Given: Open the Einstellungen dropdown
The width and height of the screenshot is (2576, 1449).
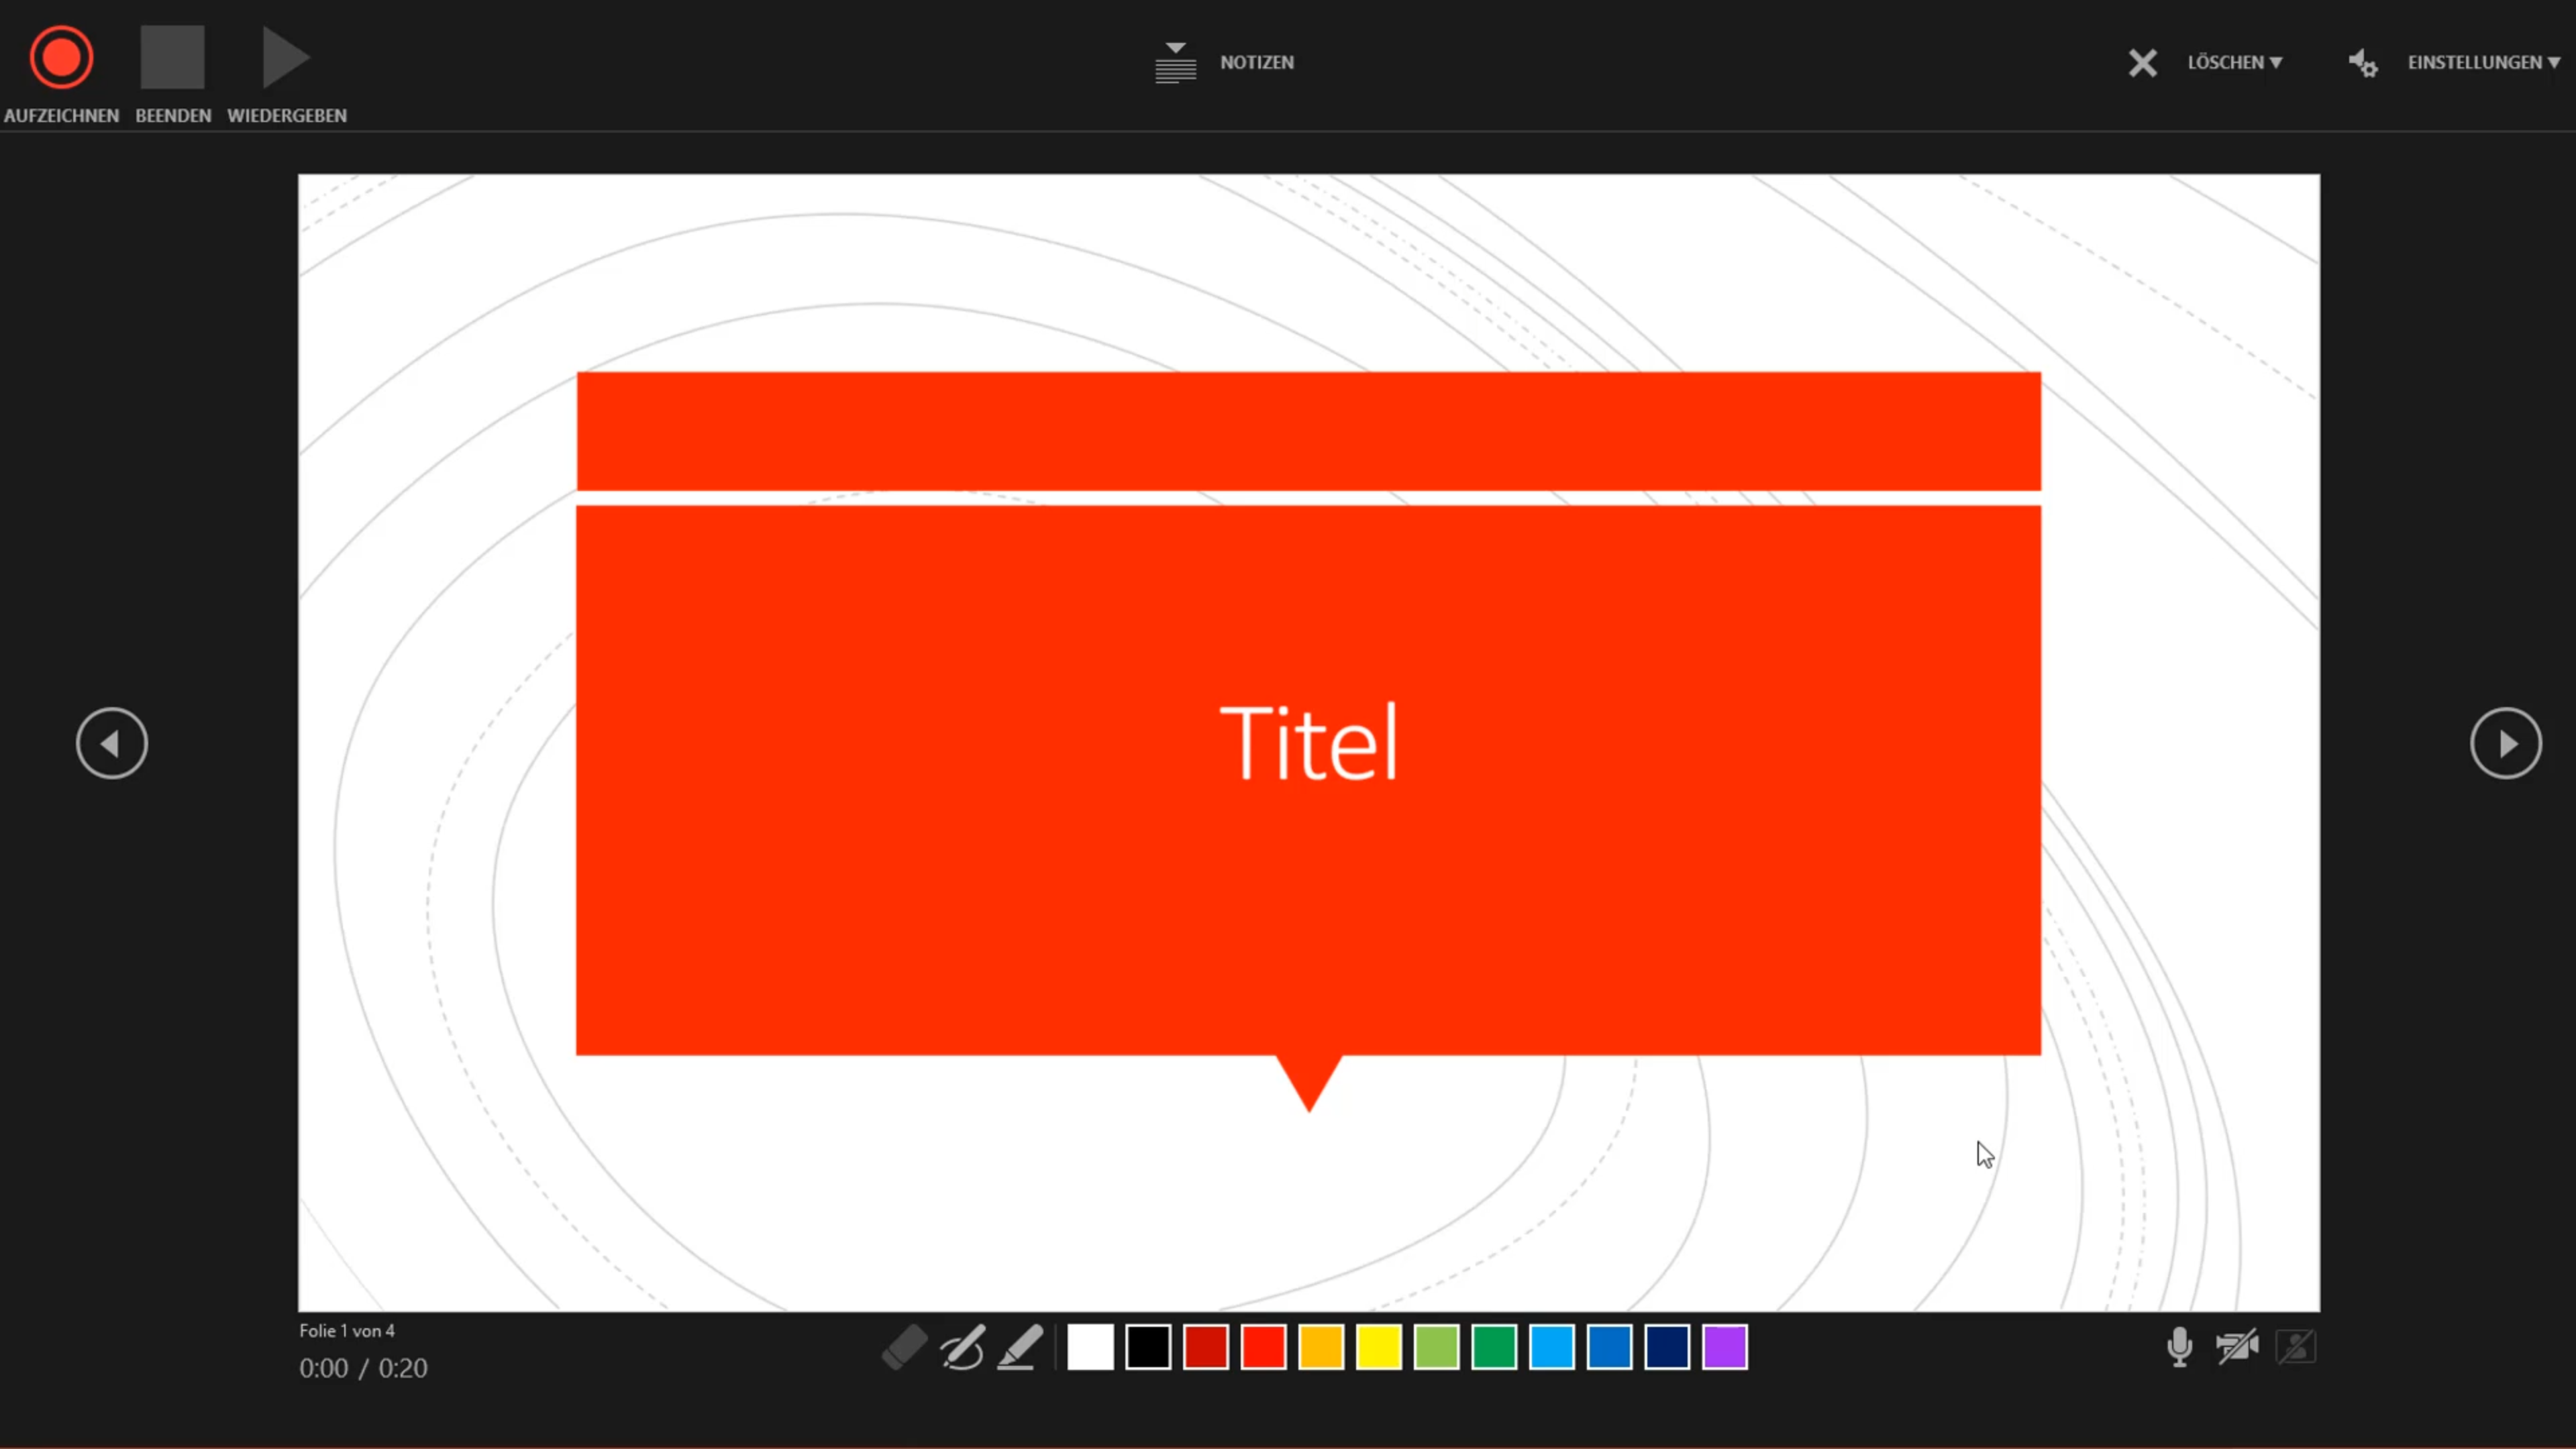Looking at the screenshot, I should click(2483, 62).
